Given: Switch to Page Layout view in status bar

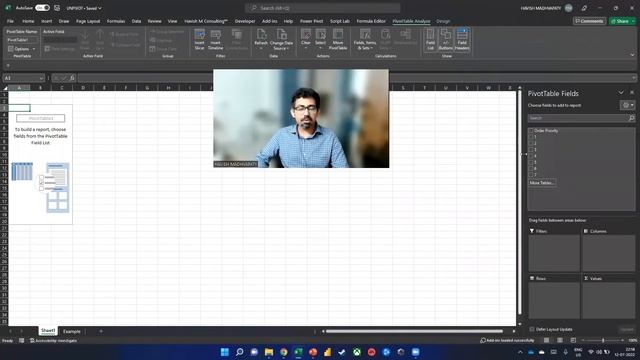Looking at the screenshot, I should (560, 340).
